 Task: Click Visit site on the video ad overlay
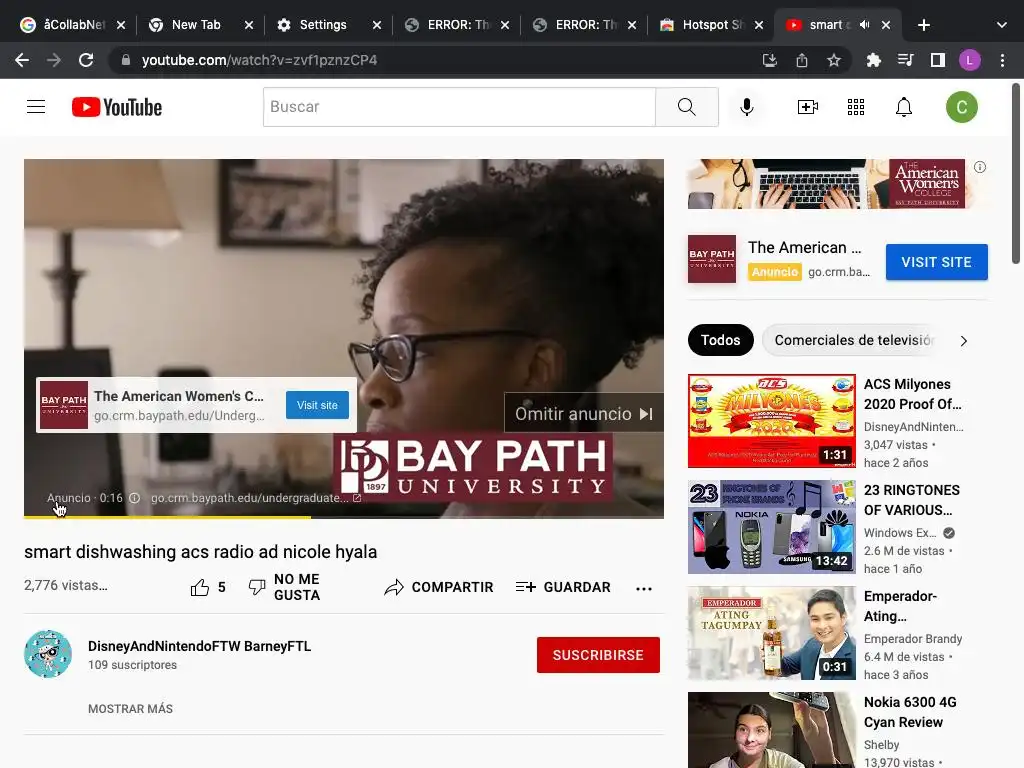click(317, 405)
